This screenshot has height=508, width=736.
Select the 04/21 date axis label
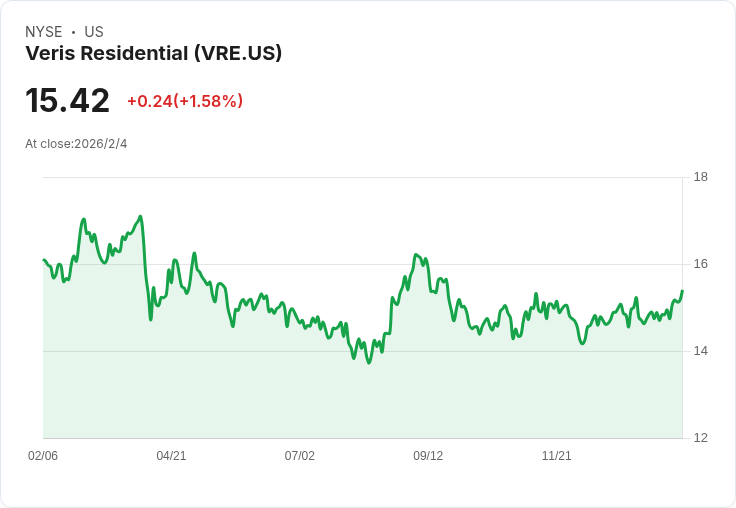click(x=171, y=456)
